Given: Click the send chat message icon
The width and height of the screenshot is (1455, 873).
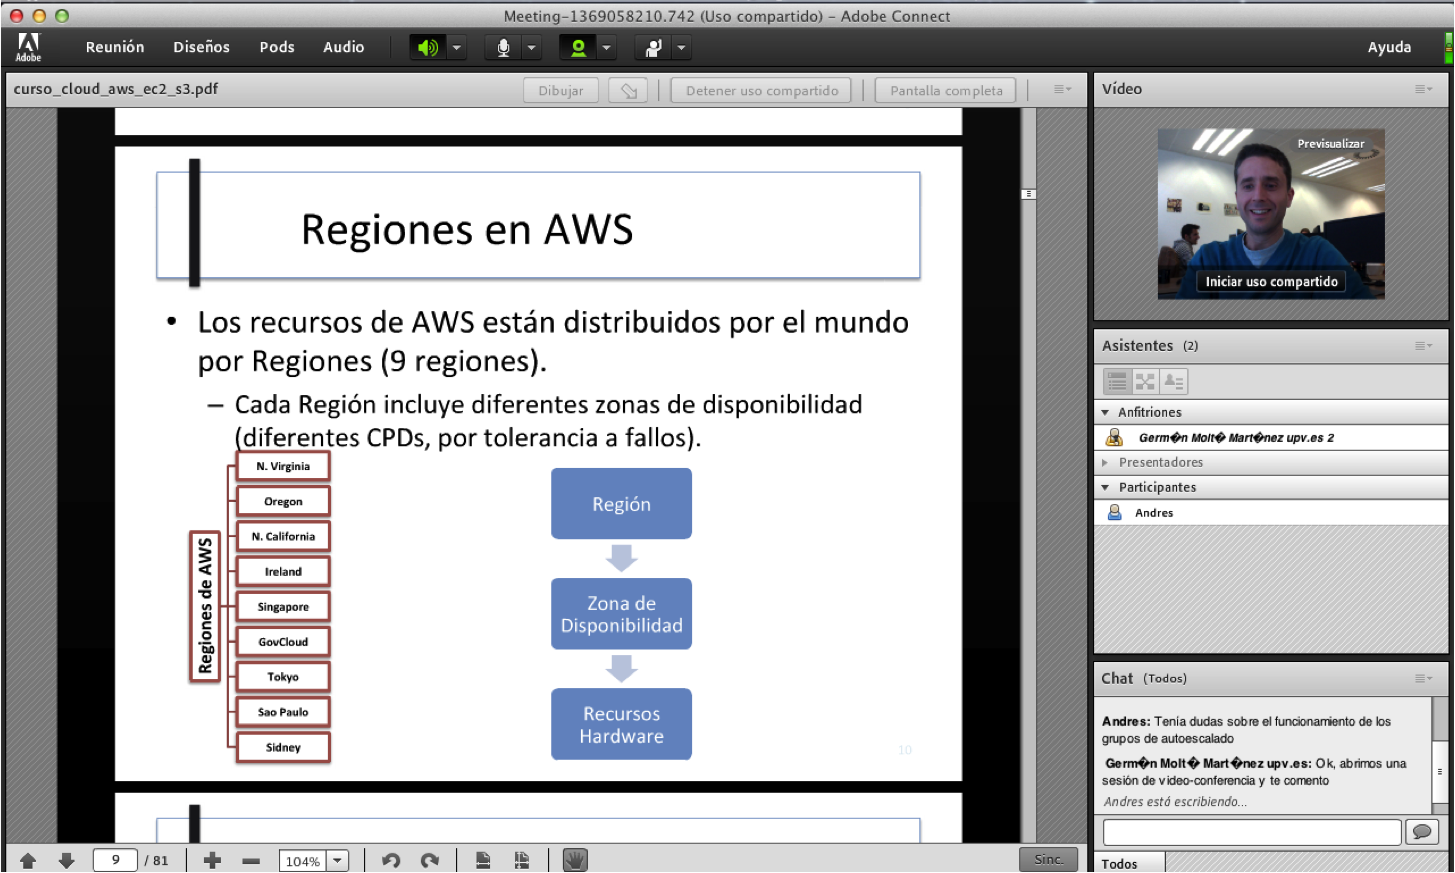Looking at the screenshot, I should (1422, 832).
